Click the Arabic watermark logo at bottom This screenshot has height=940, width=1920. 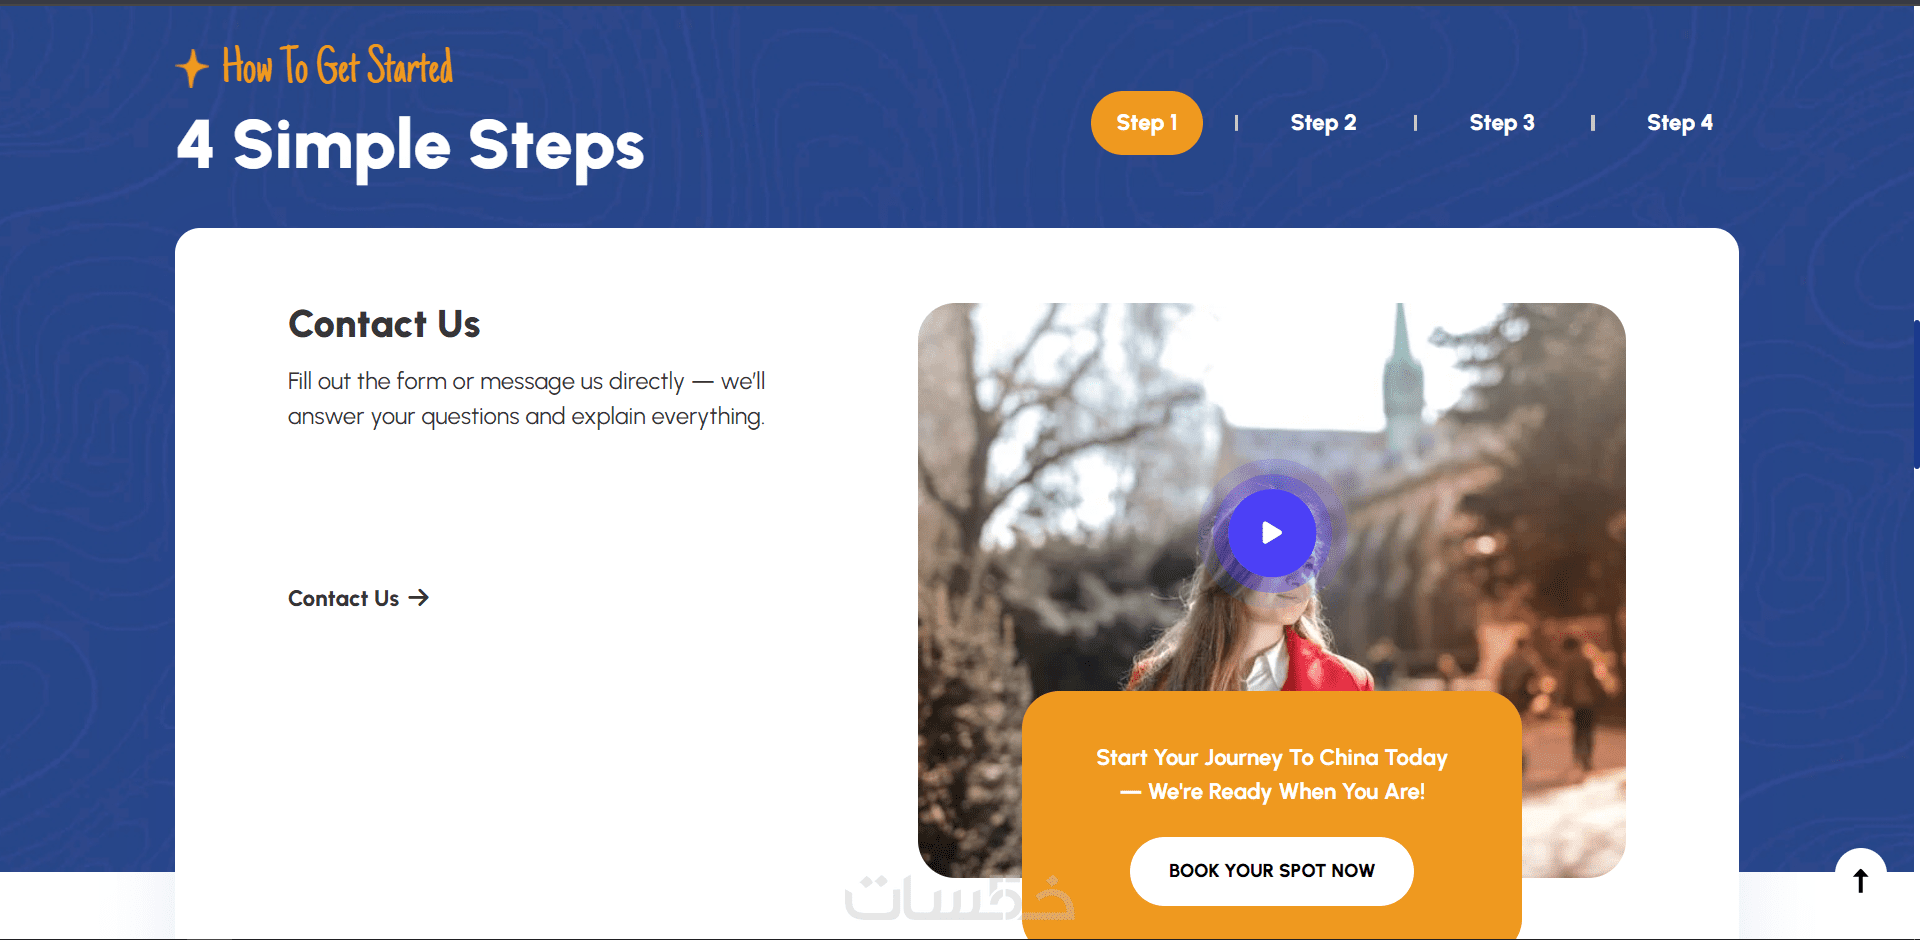(x=958, y=897)
